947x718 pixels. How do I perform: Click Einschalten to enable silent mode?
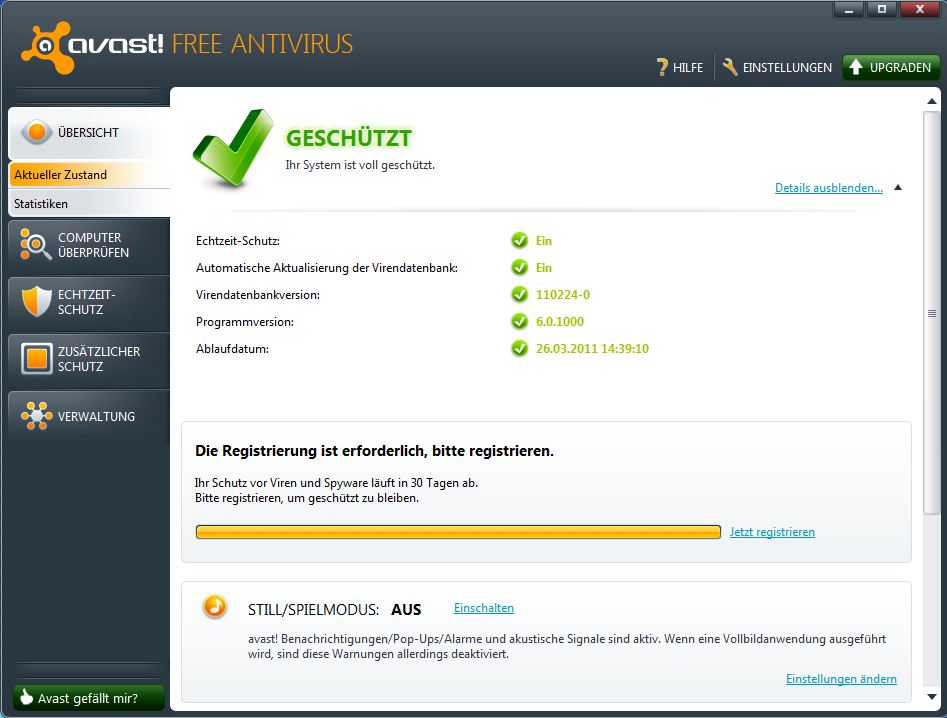484,608
